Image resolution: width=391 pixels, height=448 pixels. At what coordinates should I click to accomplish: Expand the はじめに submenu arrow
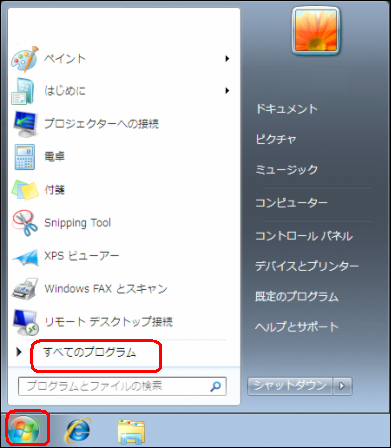[x=227, y=90]
